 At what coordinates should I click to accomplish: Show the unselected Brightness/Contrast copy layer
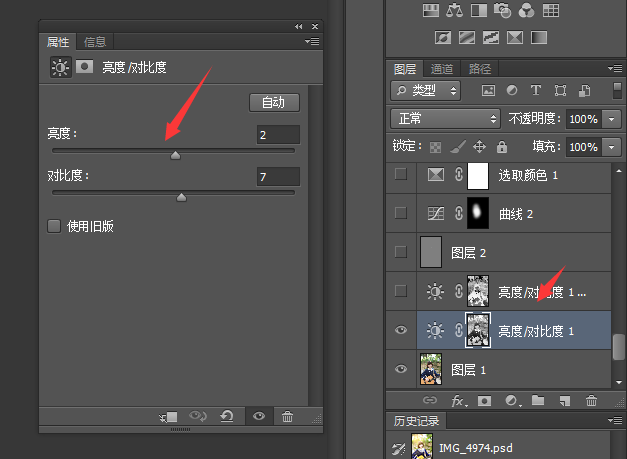[x=401, y=291]
